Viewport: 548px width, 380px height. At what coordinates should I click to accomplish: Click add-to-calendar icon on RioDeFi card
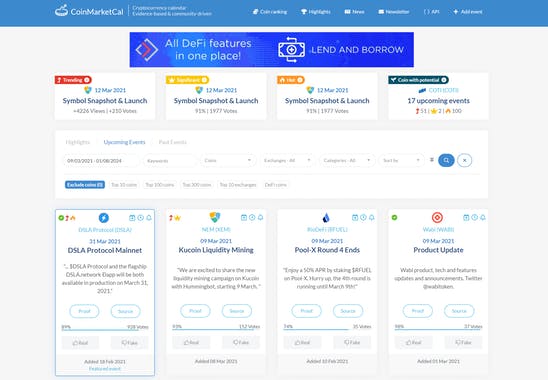coord(355,217)
